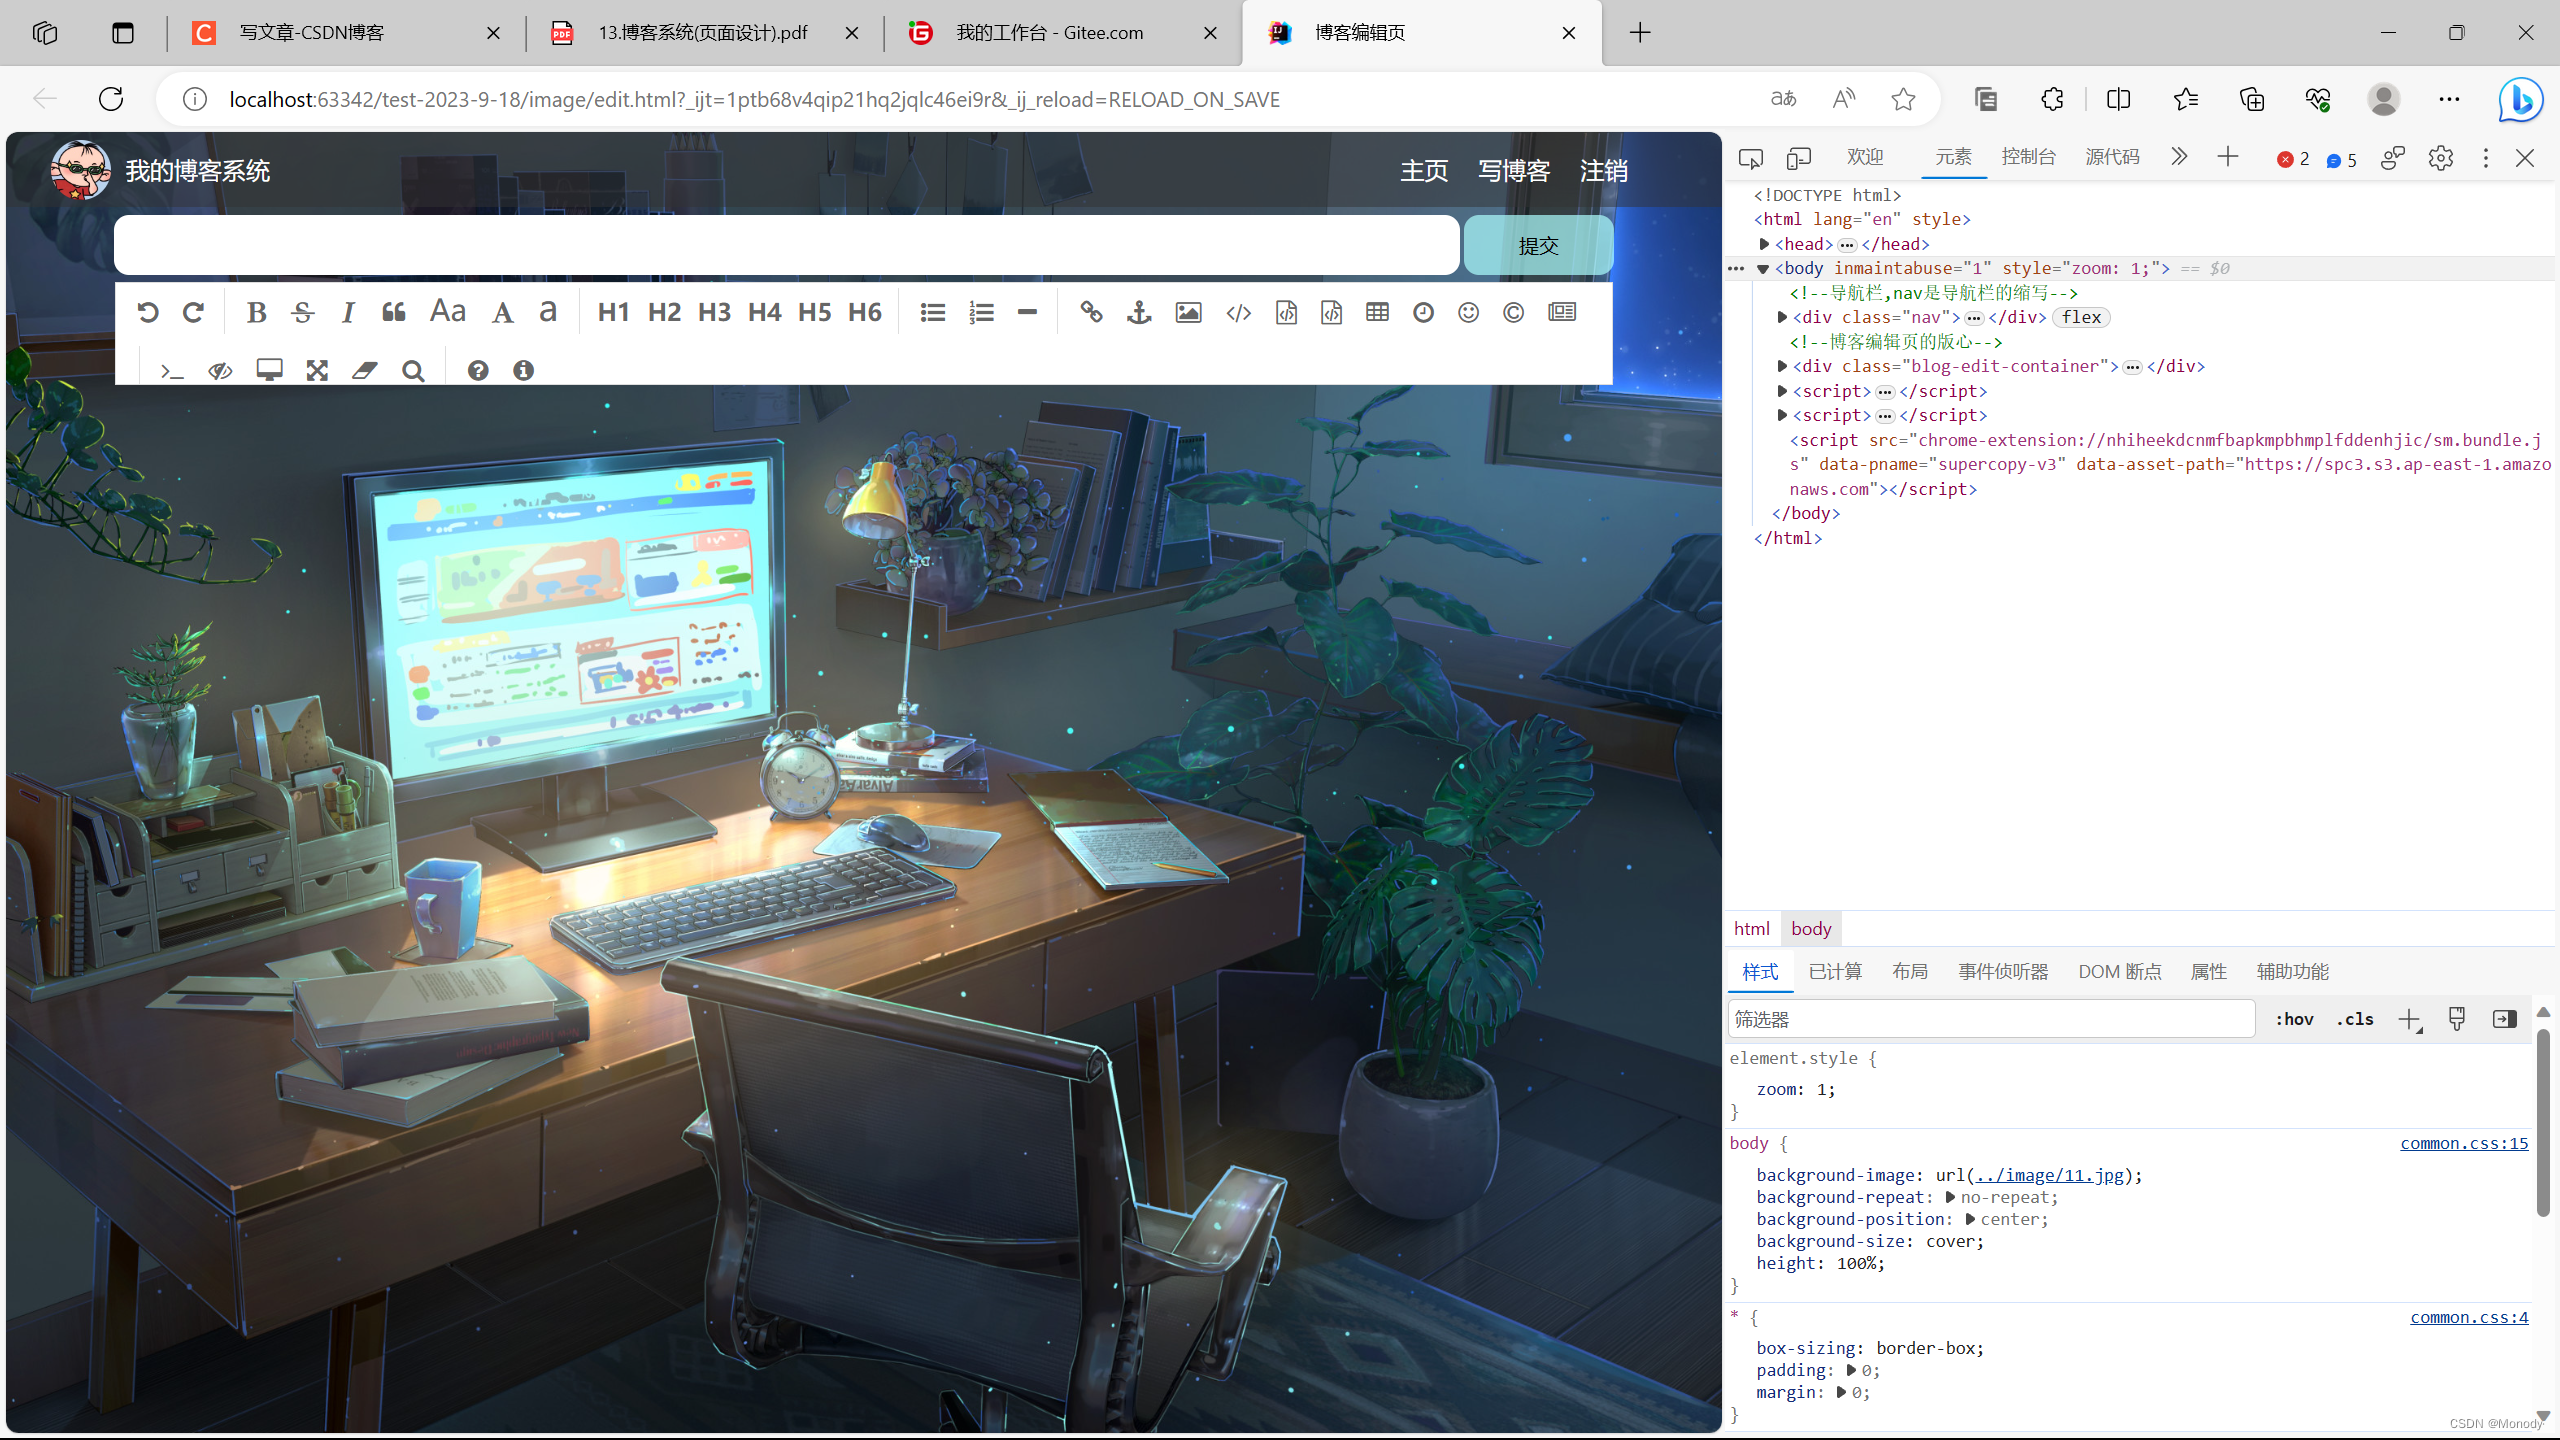Screen dimensions: 2560x1440
Task: Toggle the .cls element classes panel
Action: coord(2355,1019)
